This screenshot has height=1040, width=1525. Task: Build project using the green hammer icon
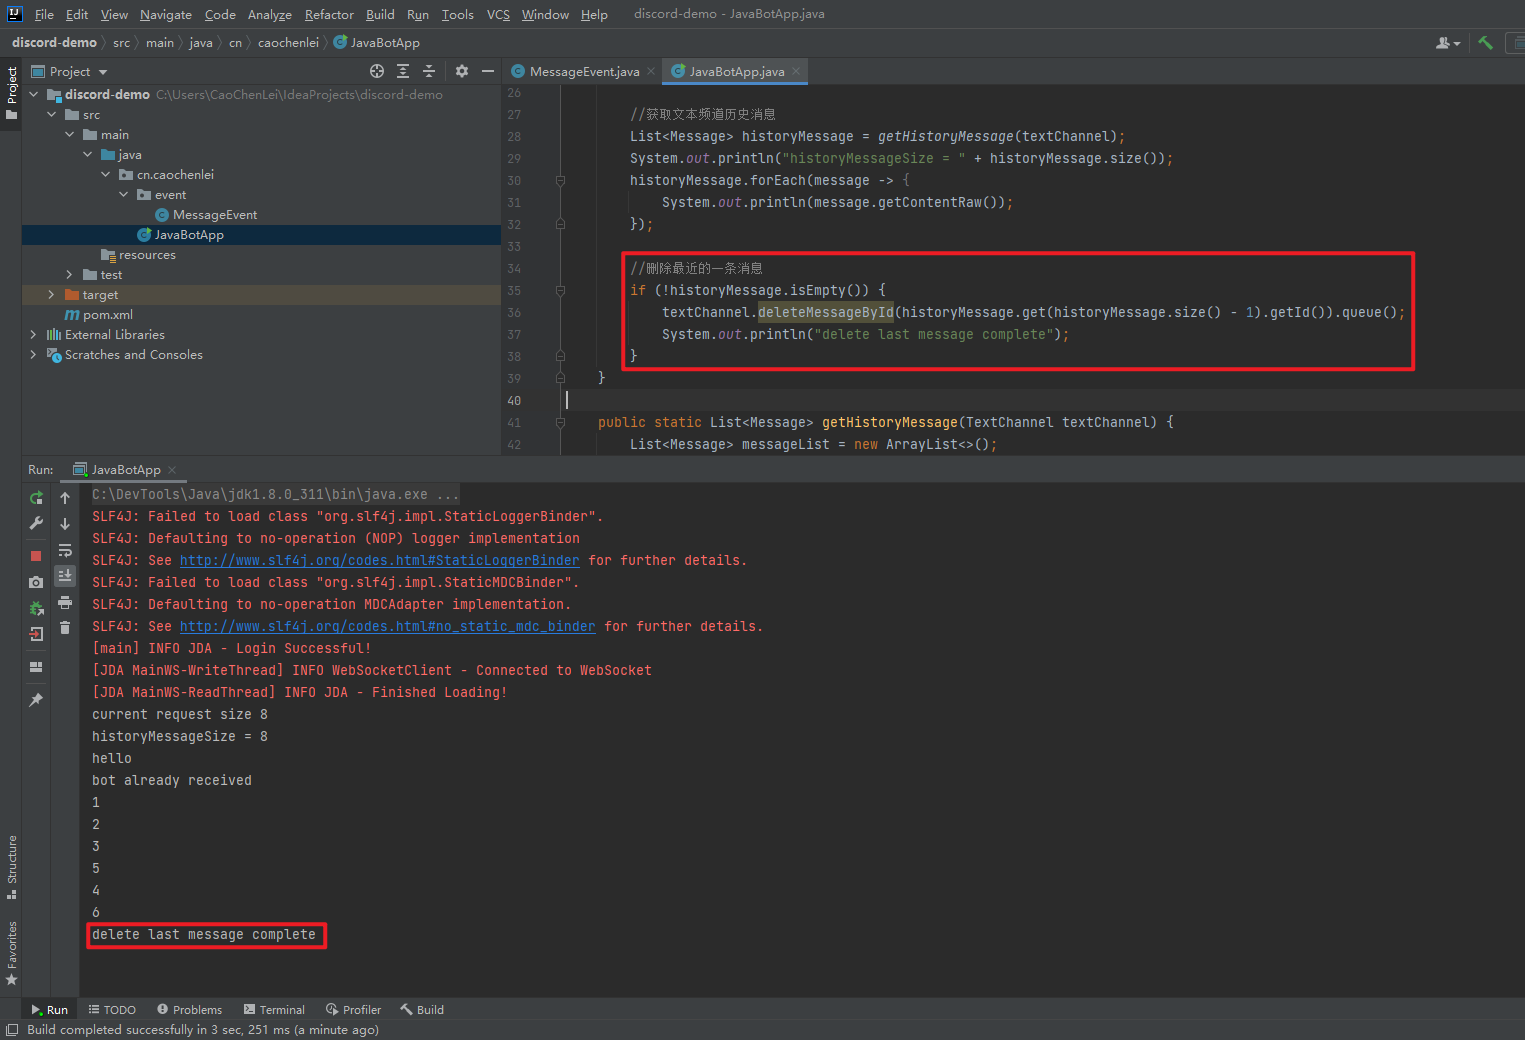1485,43
